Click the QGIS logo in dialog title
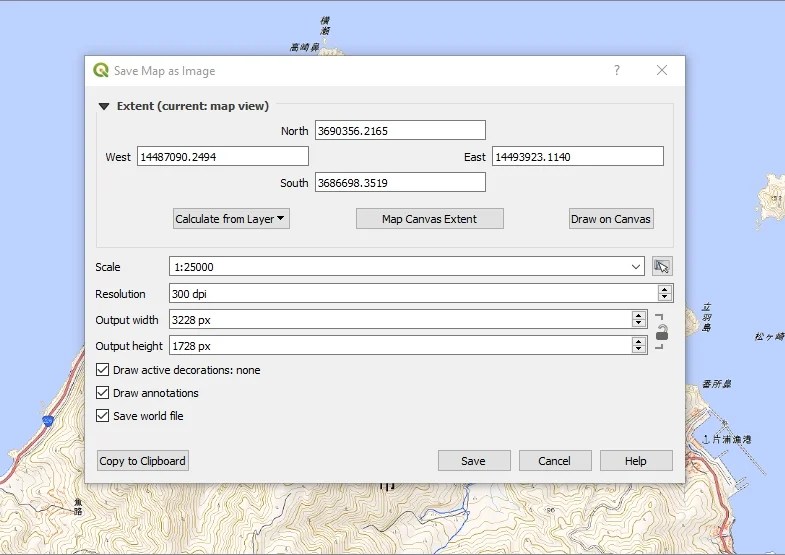 tap(101, 71)
